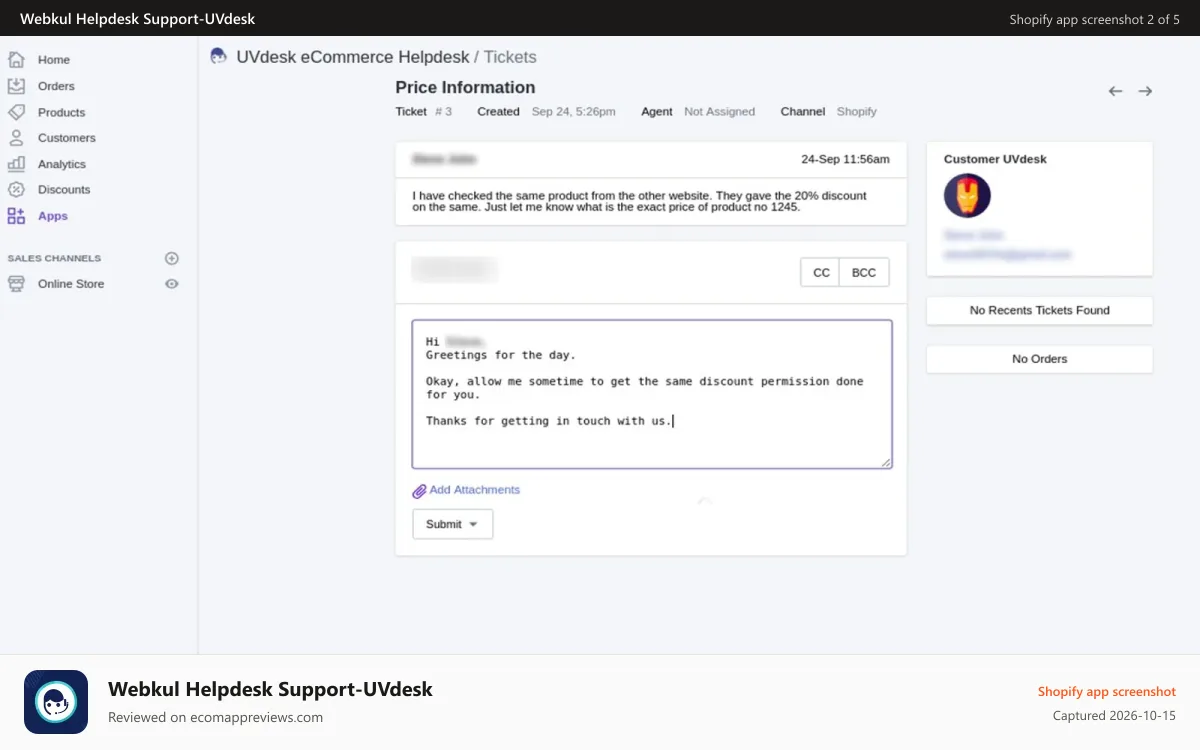Image resolution: width=1200 pixels, height=750 pixels.
Task: Click the customer message about 20% discount
Action: pyautogui.click(x=640, y=201)
